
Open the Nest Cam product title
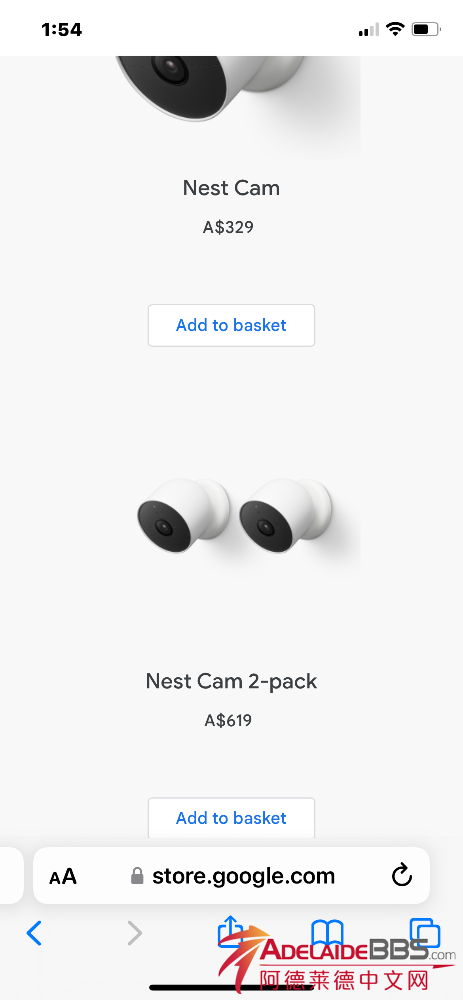point(232,188)
